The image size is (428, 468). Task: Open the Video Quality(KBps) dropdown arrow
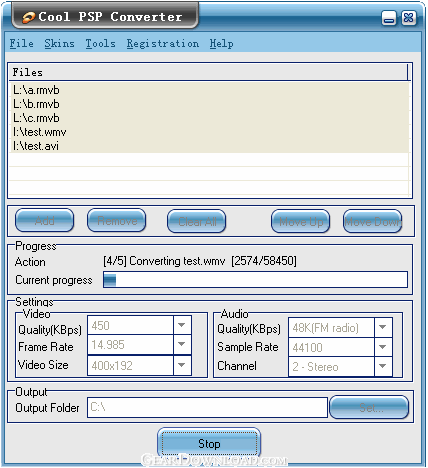[182, 325]
